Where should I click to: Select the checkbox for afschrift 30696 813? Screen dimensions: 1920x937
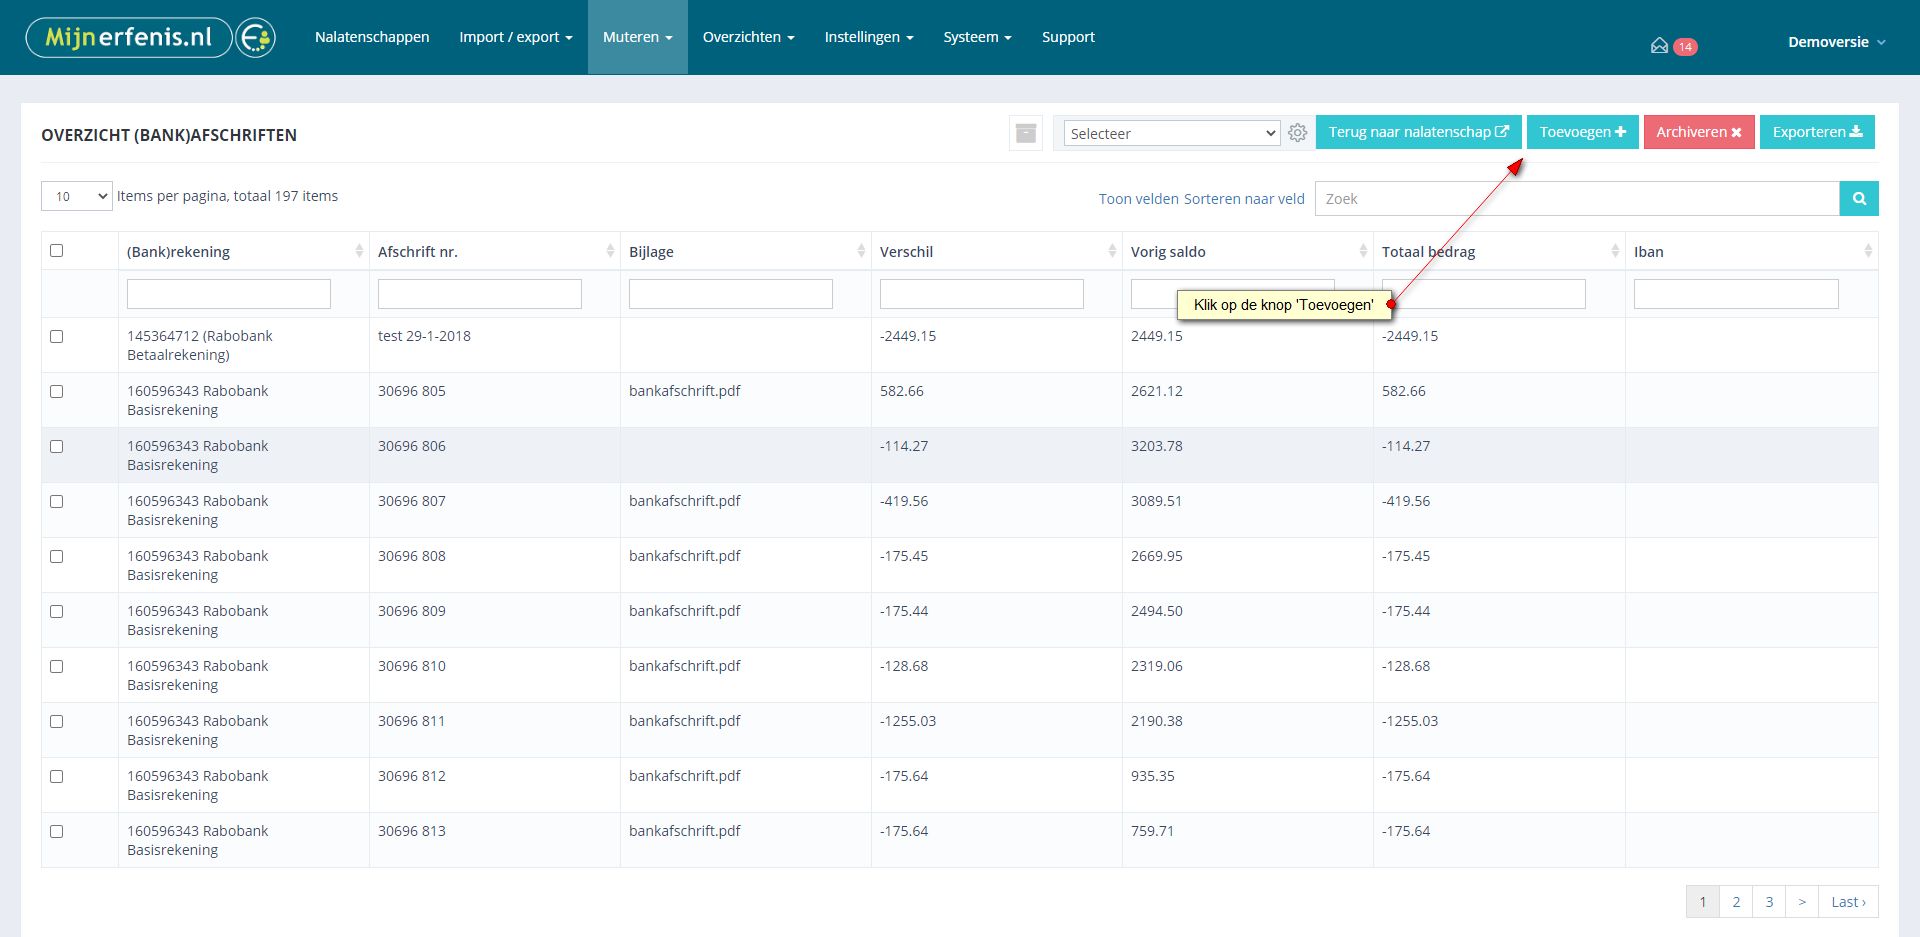click(x=57, y=832)
